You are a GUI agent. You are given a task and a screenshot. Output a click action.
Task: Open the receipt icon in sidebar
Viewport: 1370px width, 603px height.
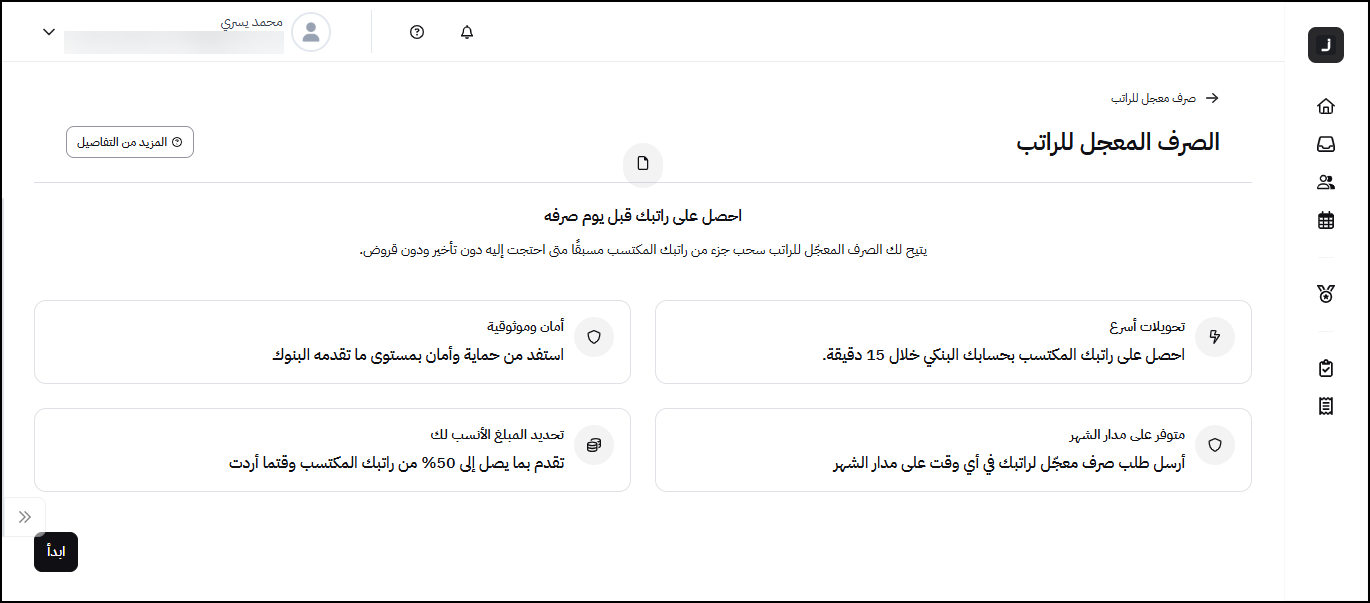pos(1326,405)
